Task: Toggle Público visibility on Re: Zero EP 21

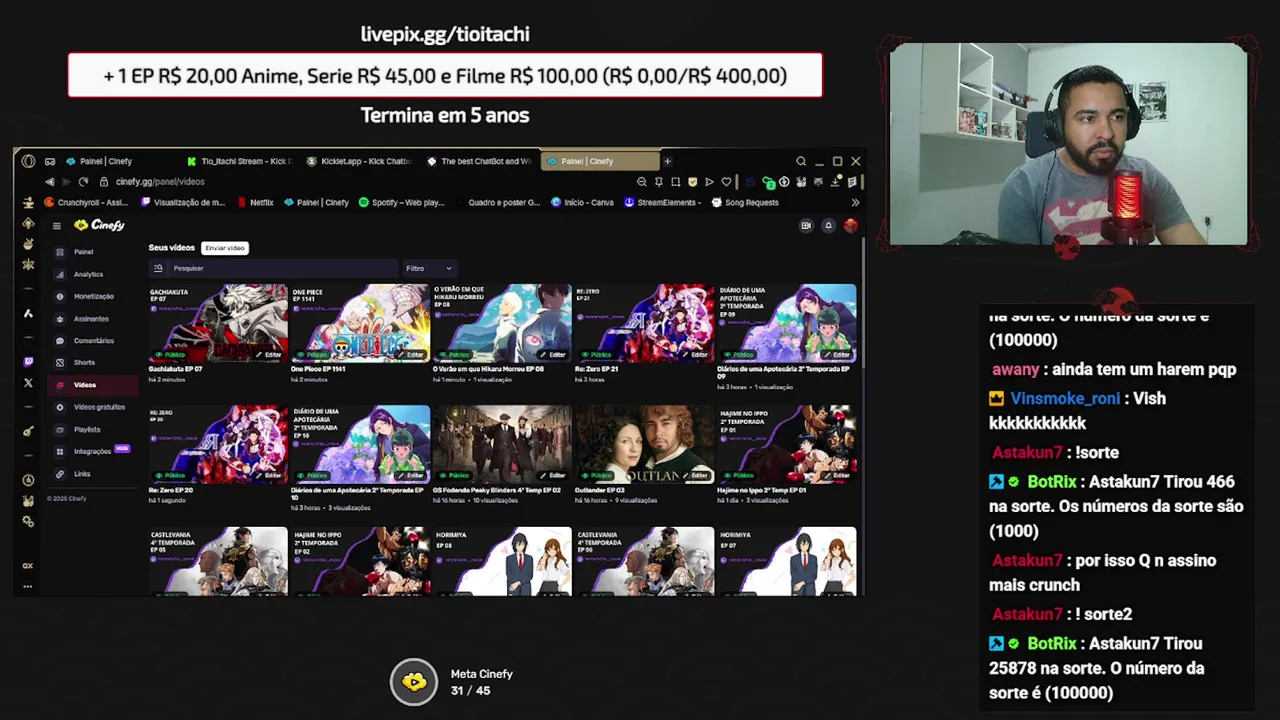Action: point(596,355)
